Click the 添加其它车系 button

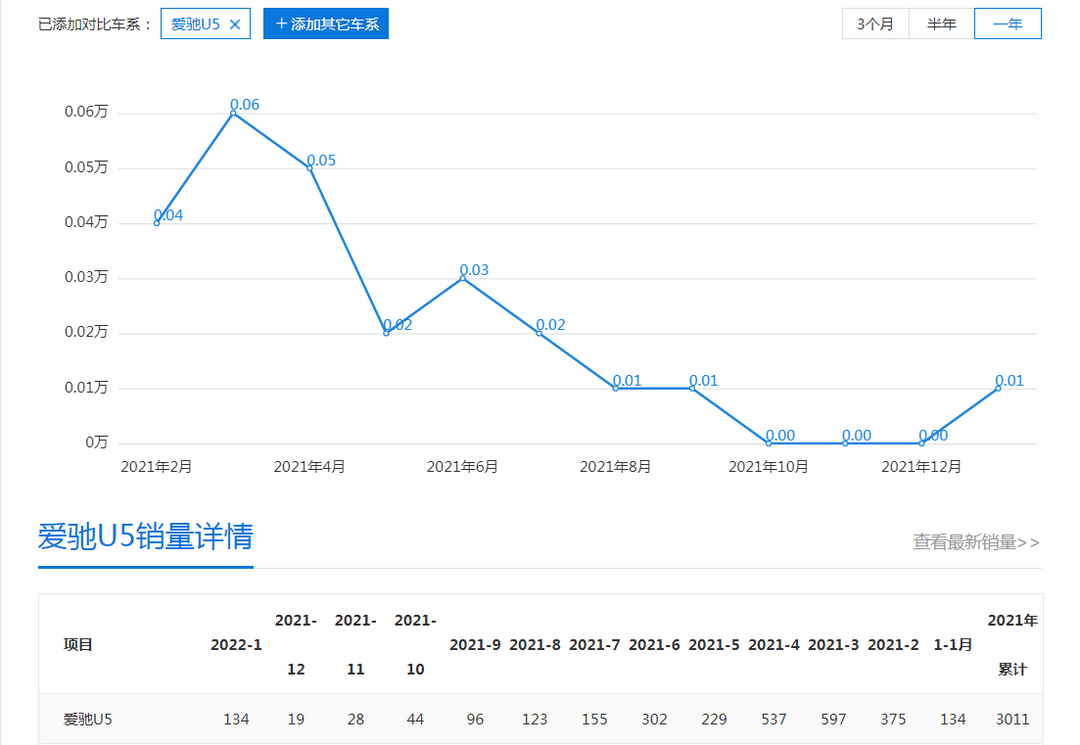326,24
